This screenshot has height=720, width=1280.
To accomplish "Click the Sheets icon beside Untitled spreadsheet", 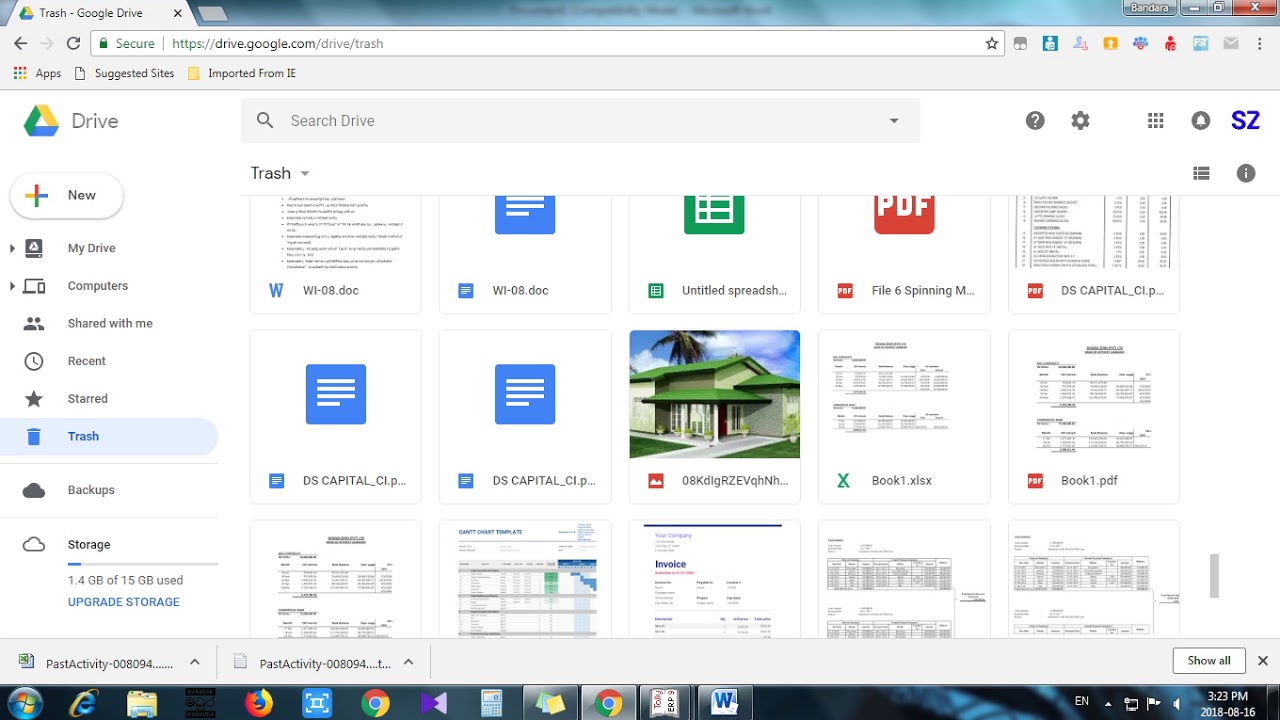I will tap(655, 290).
